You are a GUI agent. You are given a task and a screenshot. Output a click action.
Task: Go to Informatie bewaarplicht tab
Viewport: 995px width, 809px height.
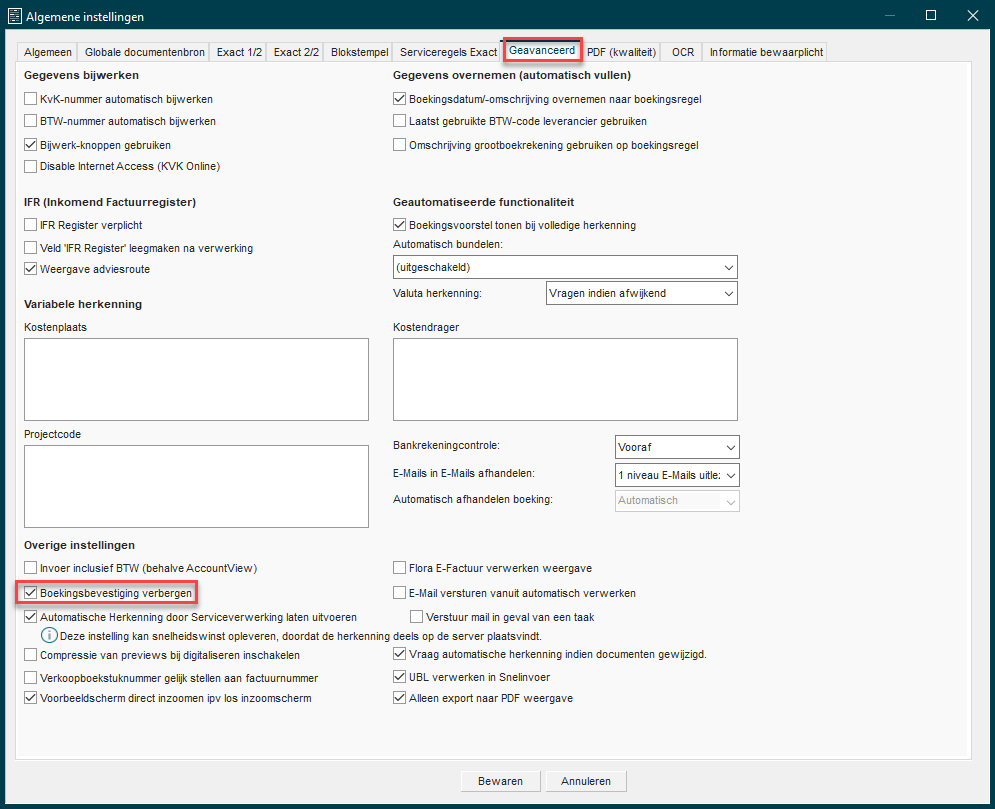pyautogui.click(x=765, y=52)
